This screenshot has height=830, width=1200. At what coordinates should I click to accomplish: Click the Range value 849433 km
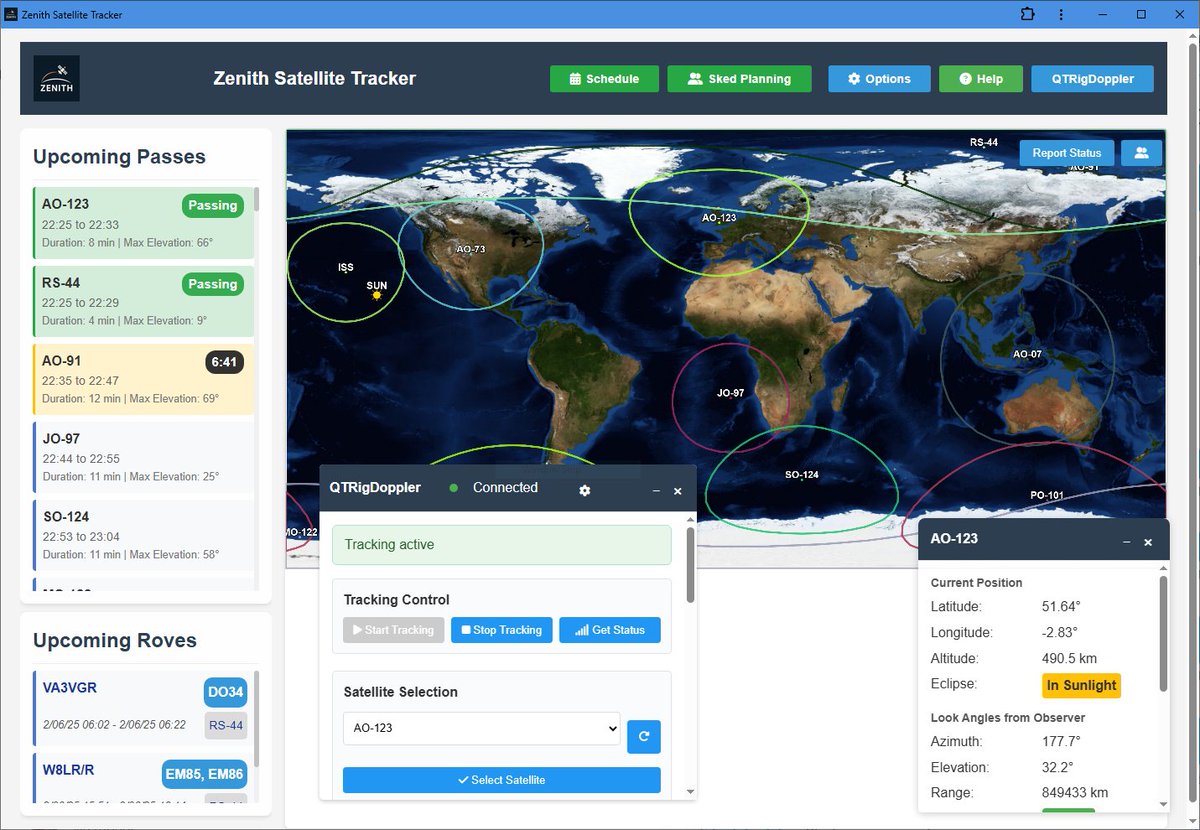(x=1075, y=793)
